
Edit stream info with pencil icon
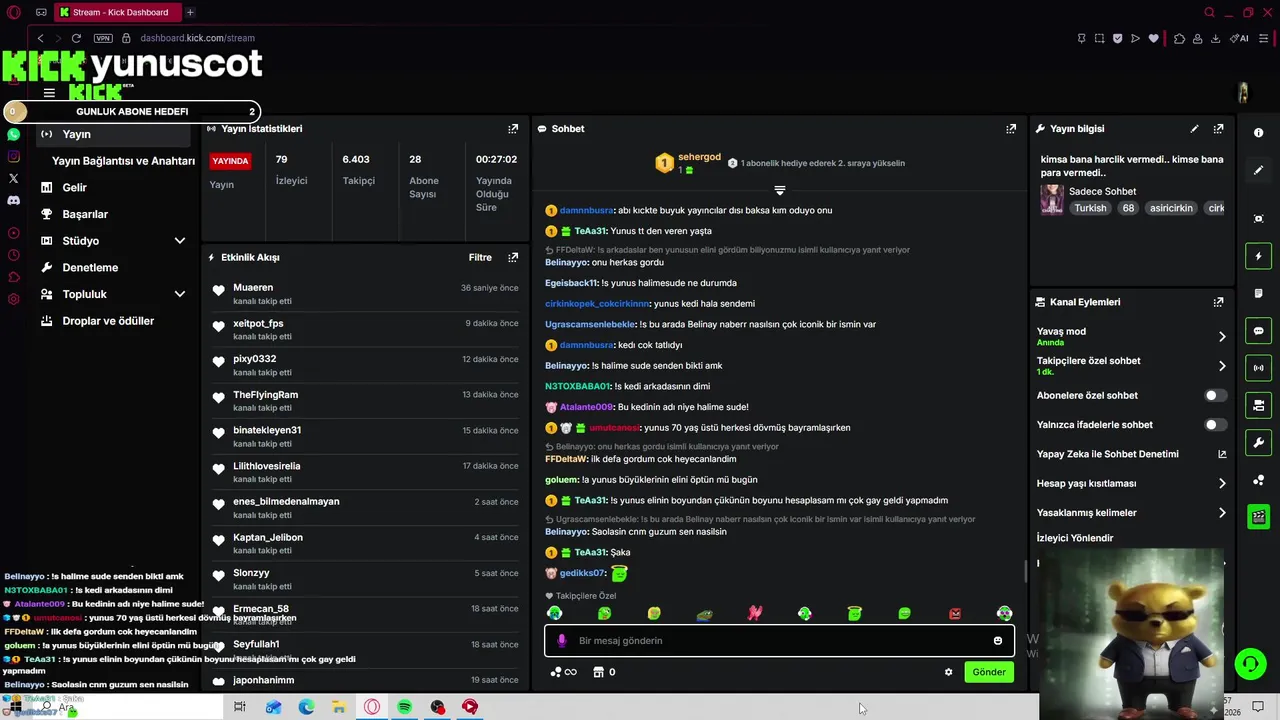point(1194,129)
